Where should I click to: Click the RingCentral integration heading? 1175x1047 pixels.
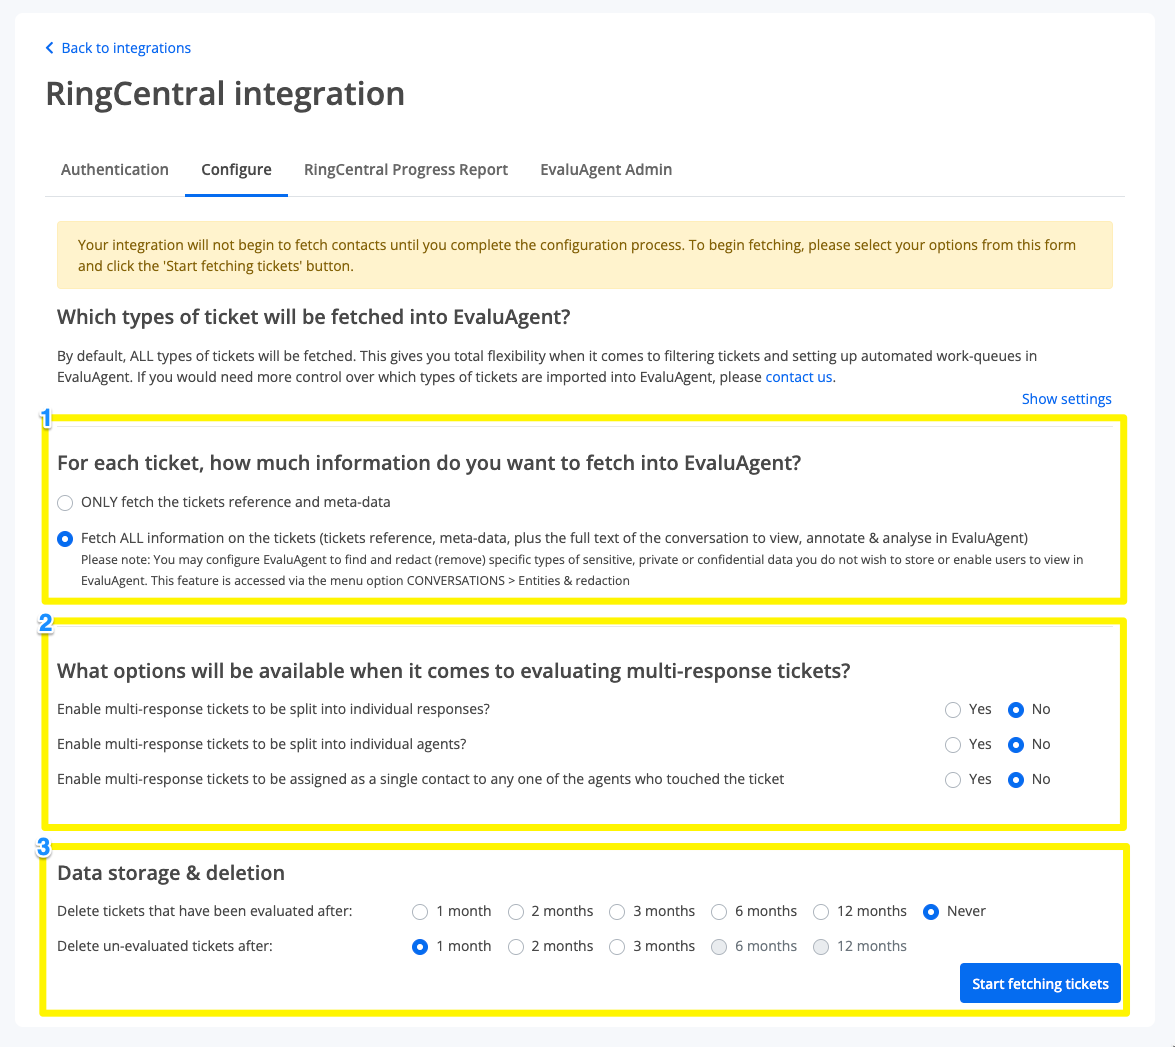(x=225, y=94)
